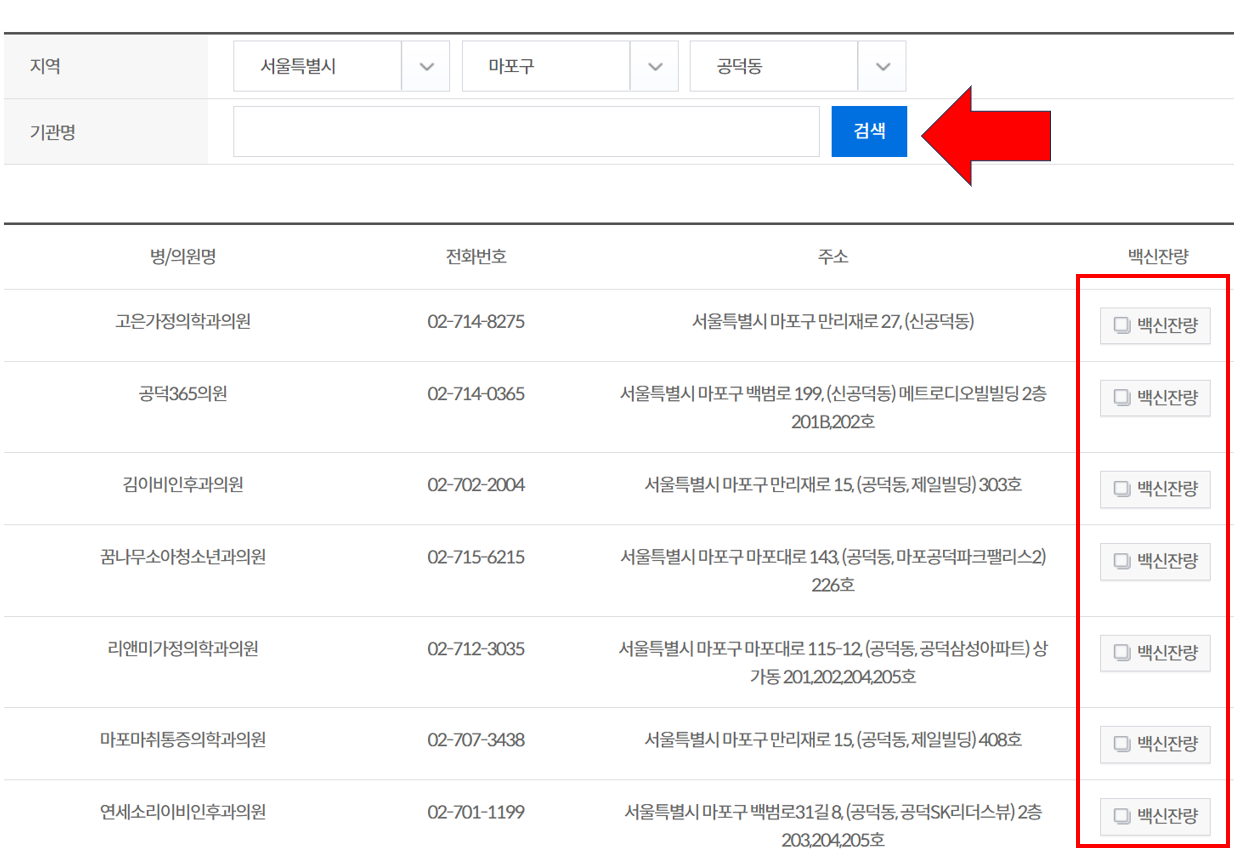Click the 백신잔량 icon beside 공덕365의원
Viewport: 1234px width, 850px height.
1155,398
